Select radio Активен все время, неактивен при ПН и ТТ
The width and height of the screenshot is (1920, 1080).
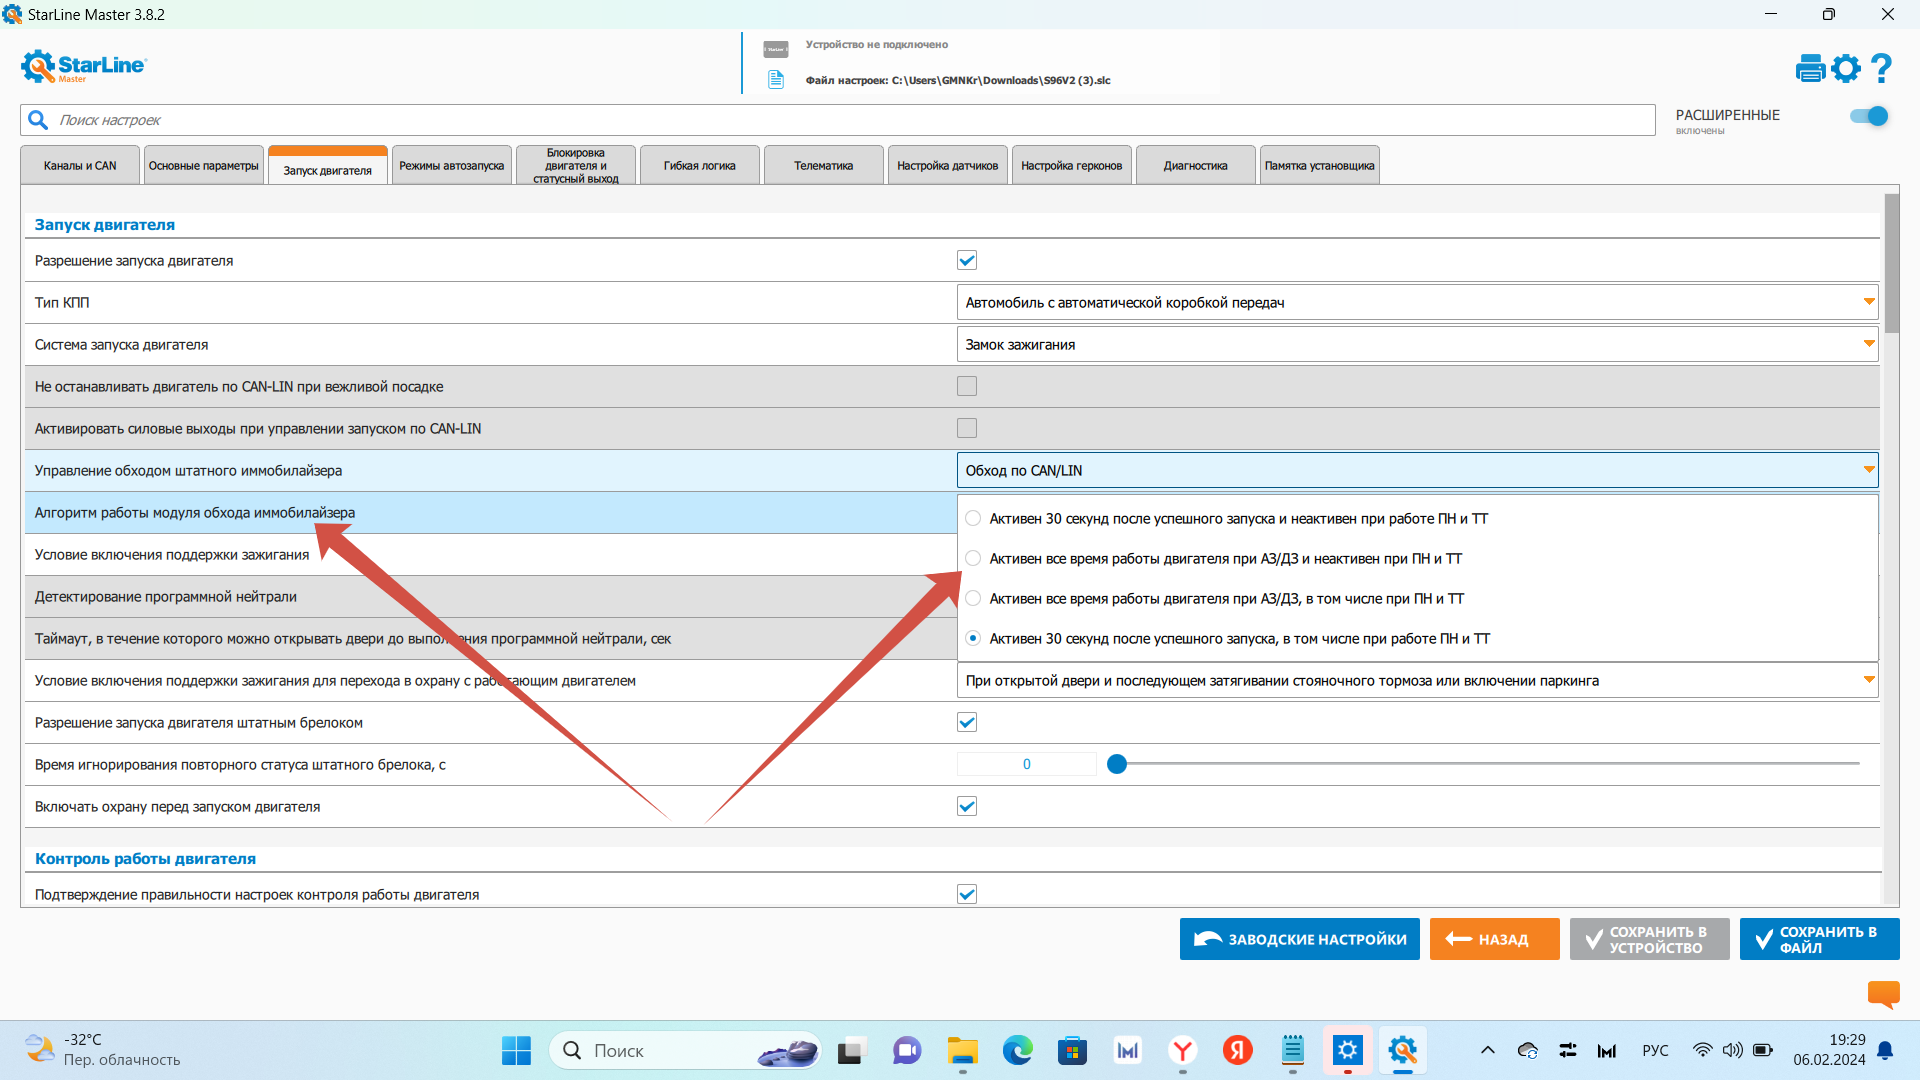[x=973, y=558]
